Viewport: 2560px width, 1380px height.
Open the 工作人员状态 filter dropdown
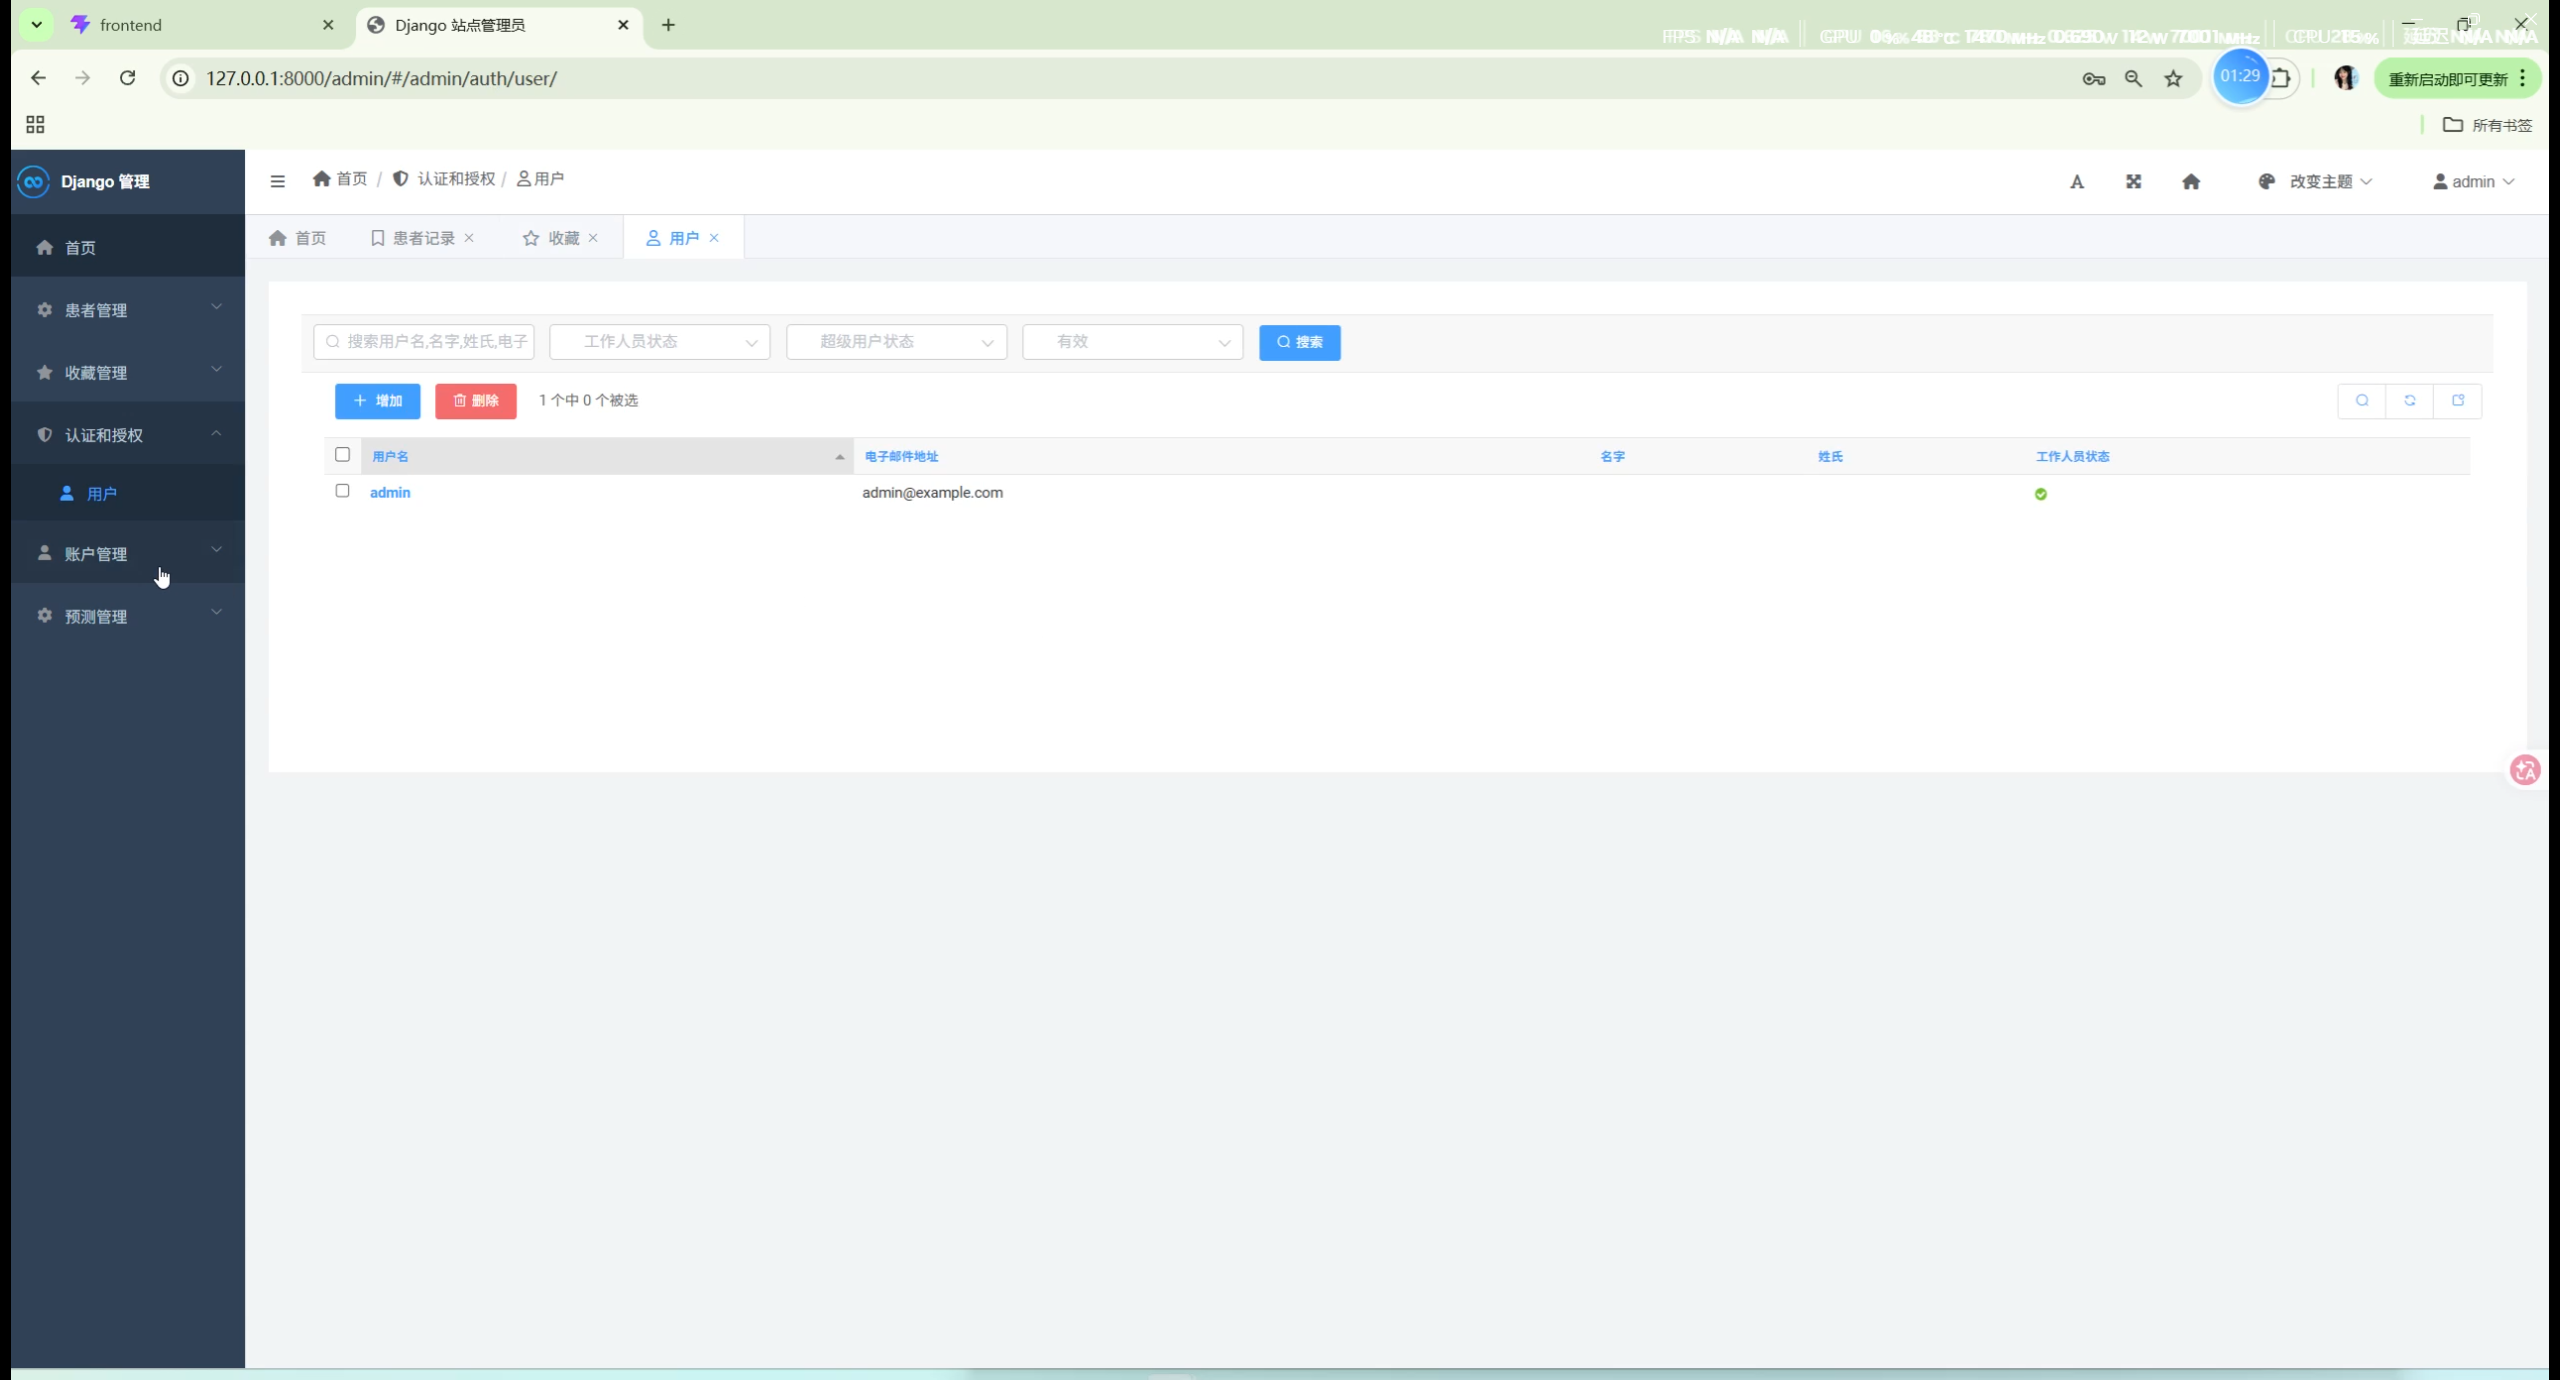click(659, 342)
